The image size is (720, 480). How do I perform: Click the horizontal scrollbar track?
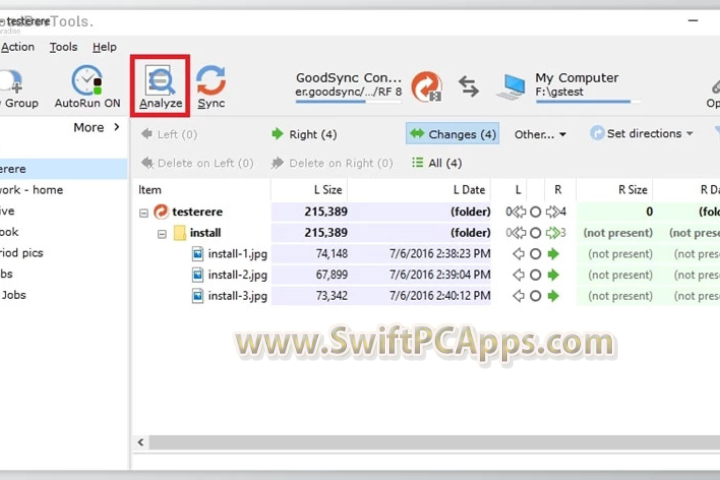click(434, 442)
